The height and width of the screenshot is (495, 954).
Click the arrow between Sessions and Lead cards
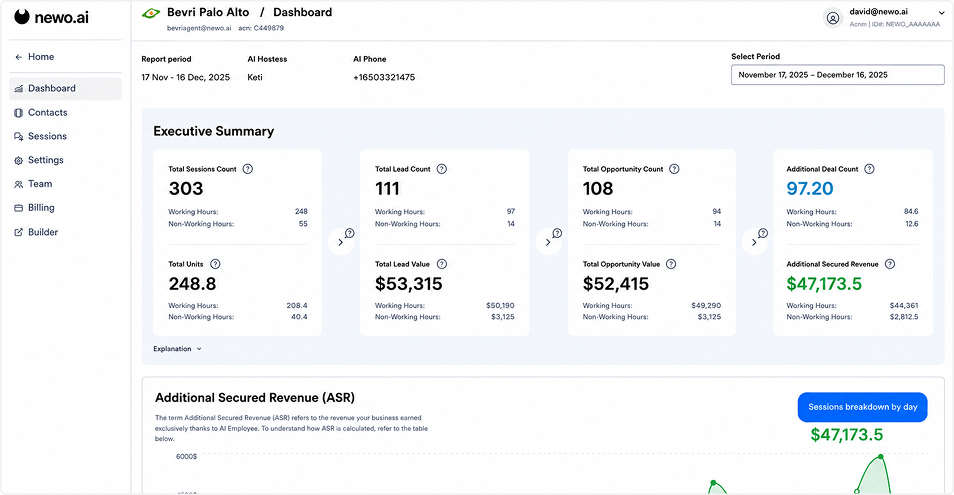point(341,242)
